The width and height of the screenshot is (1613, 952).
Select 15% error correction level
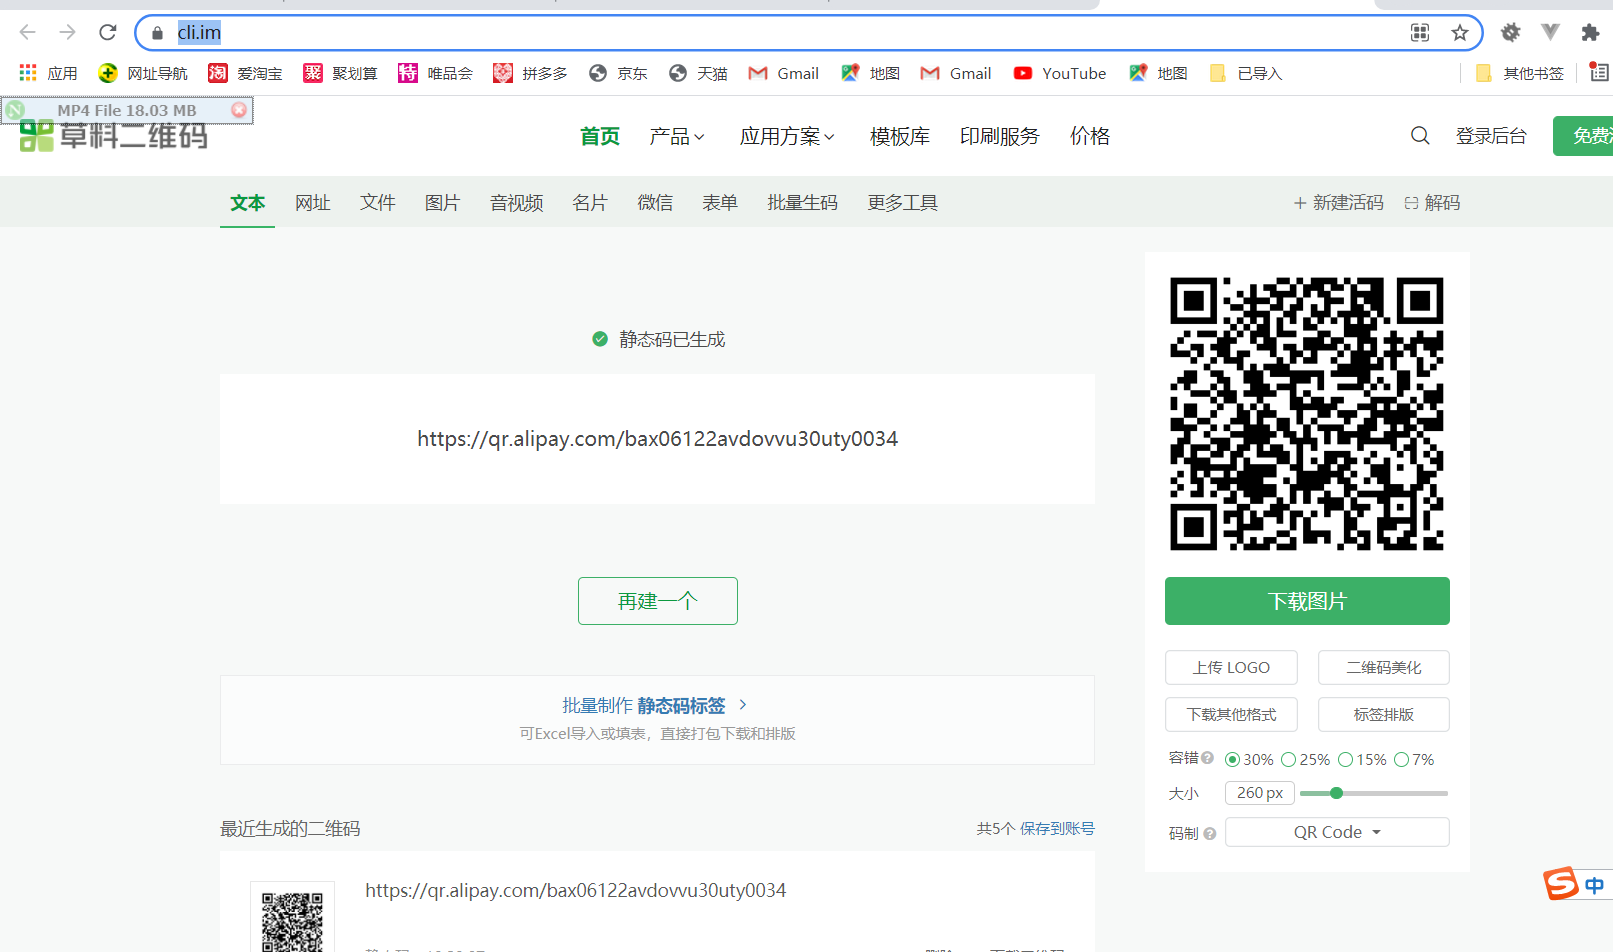pos(1345,759)
